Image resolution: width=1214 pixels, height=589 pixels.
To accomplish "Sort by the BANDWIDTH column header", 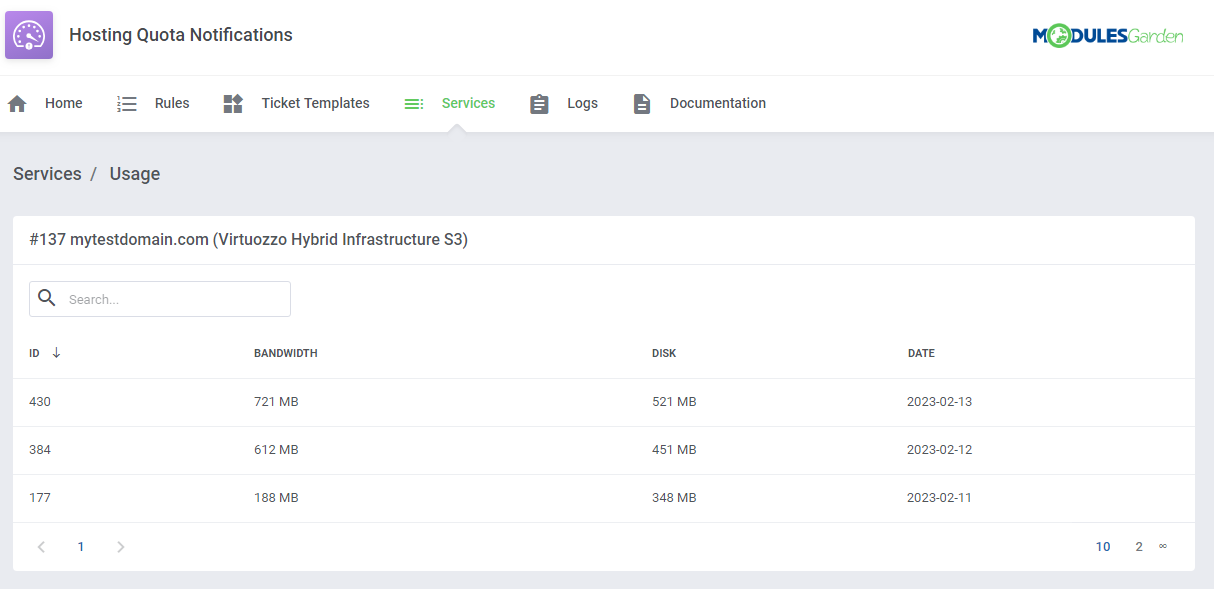I will tap(286, 353).
